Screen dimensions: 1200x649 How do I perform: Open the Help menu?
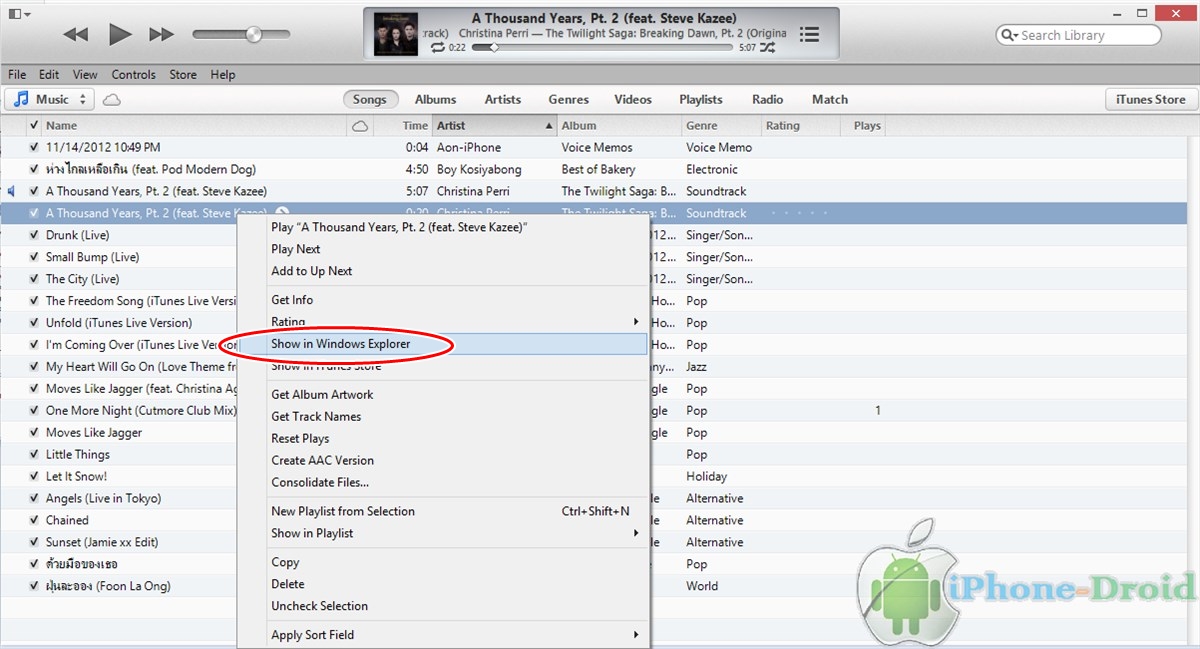tap(223, 74)
